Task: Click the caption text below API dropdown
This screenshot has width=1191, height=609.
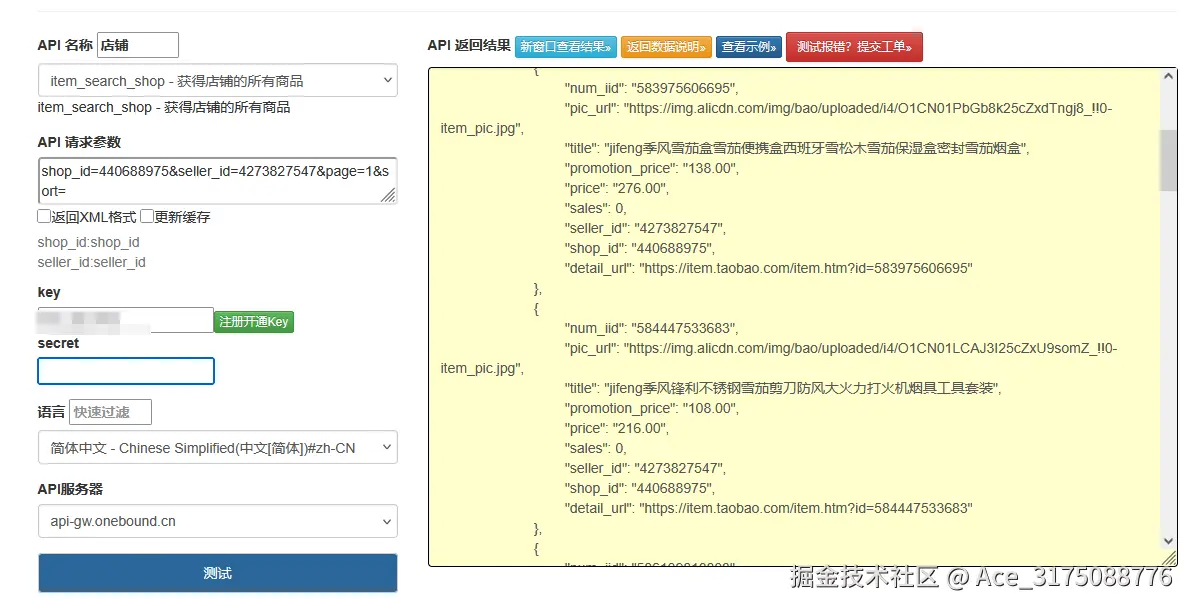Action: pyautogui.click(x=163, y=107)
